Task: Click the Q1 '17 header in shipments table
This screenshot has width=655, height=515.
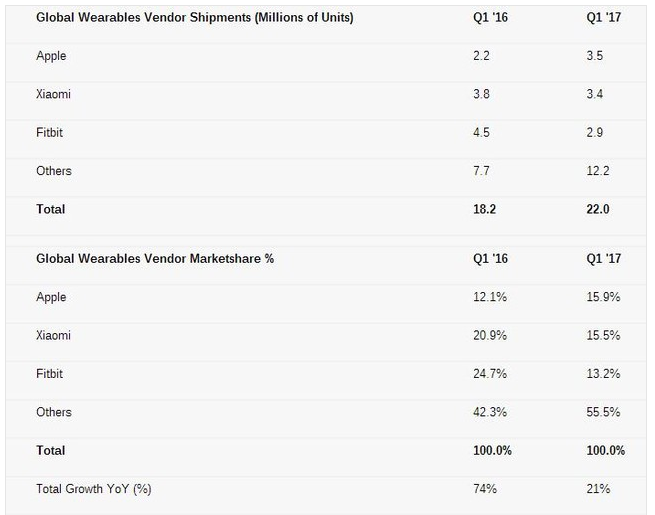Action: pos(604,18)
